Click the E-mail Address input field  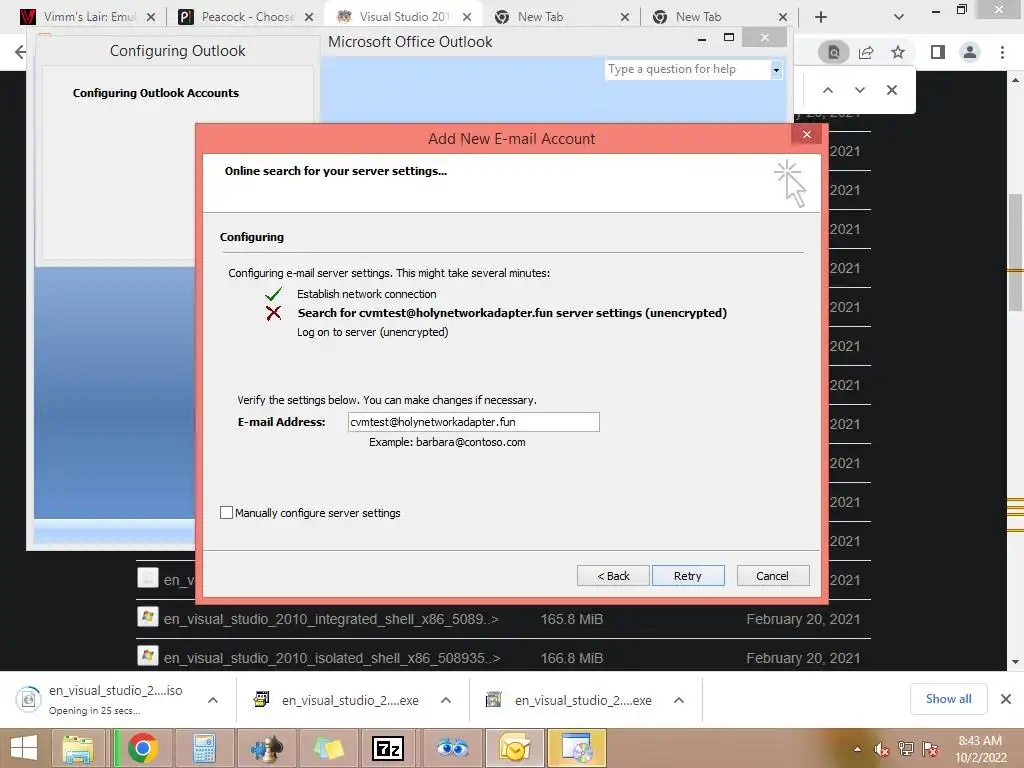coord(473,422)
